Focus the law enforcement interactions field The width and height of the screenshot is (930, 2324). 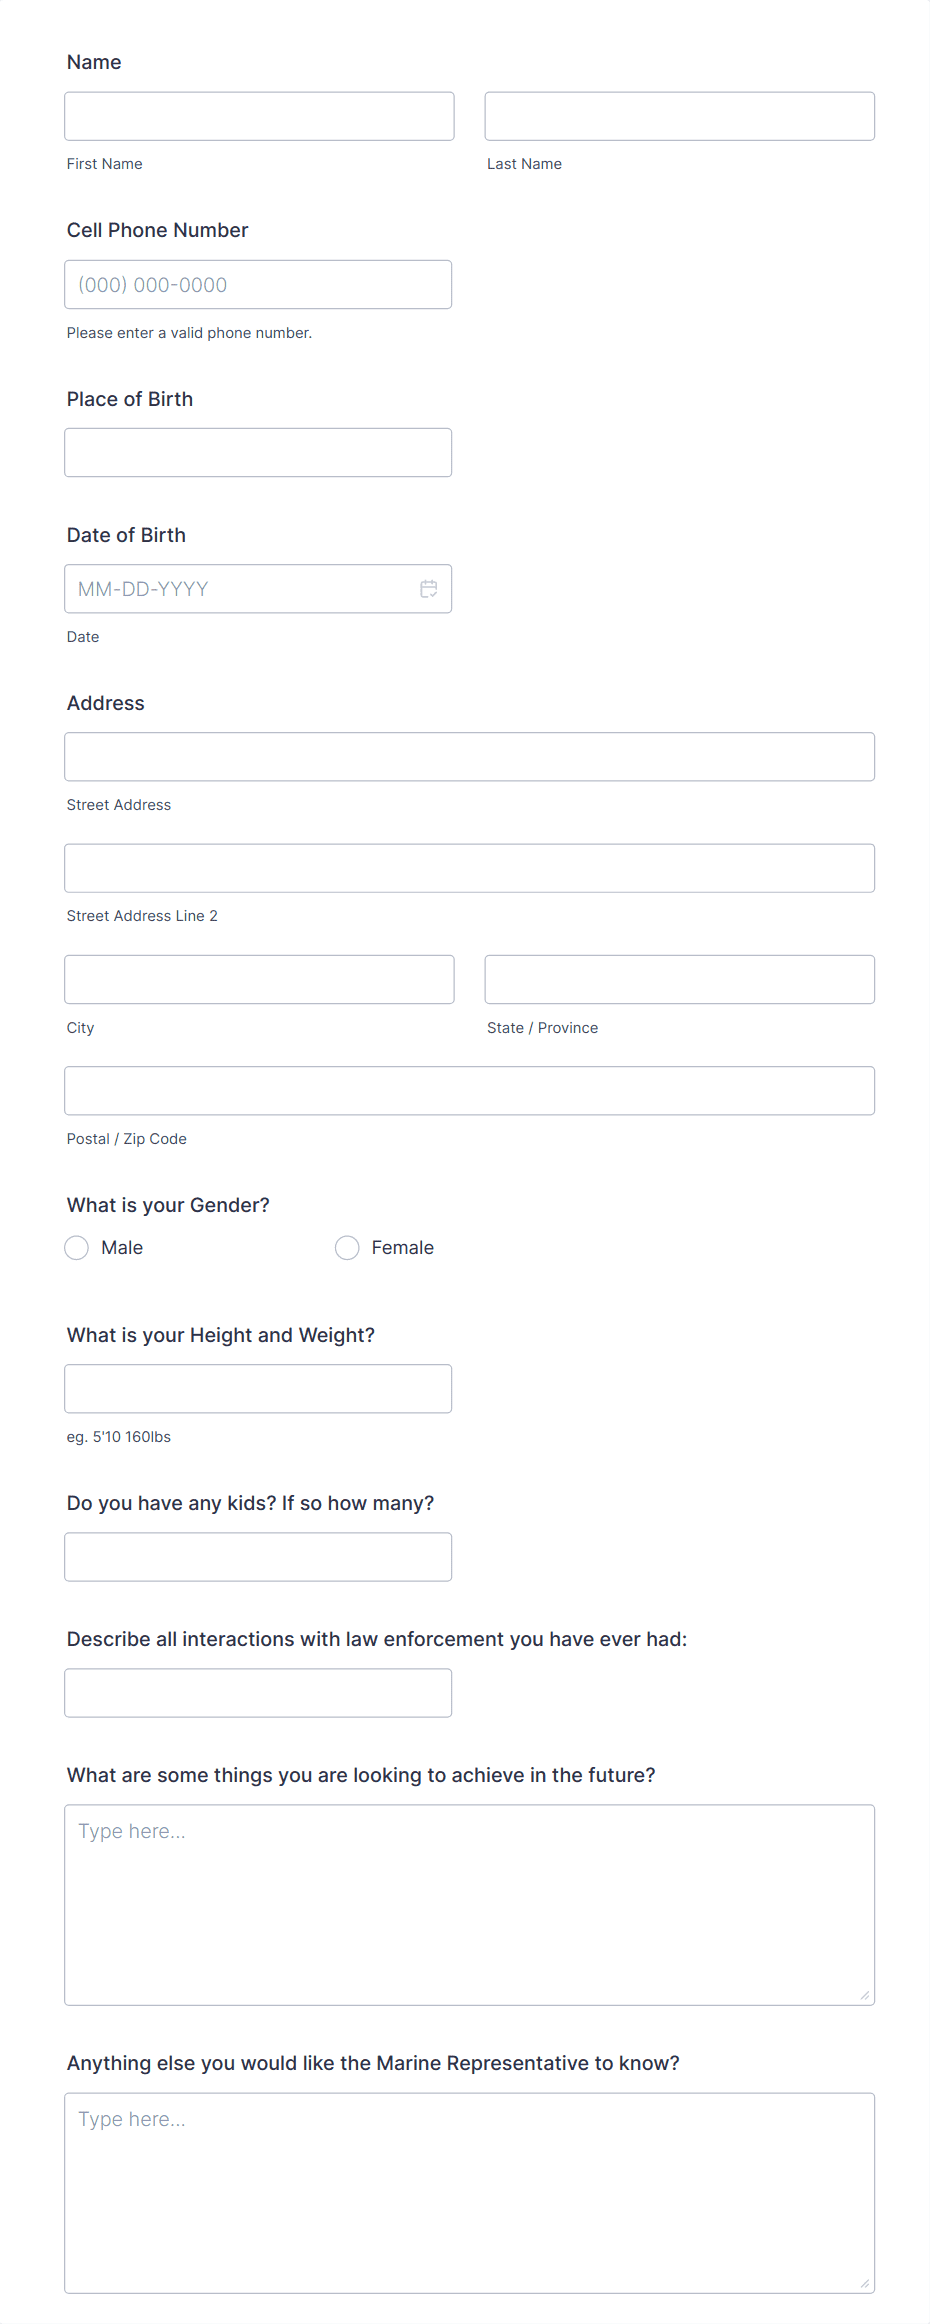258,1693
